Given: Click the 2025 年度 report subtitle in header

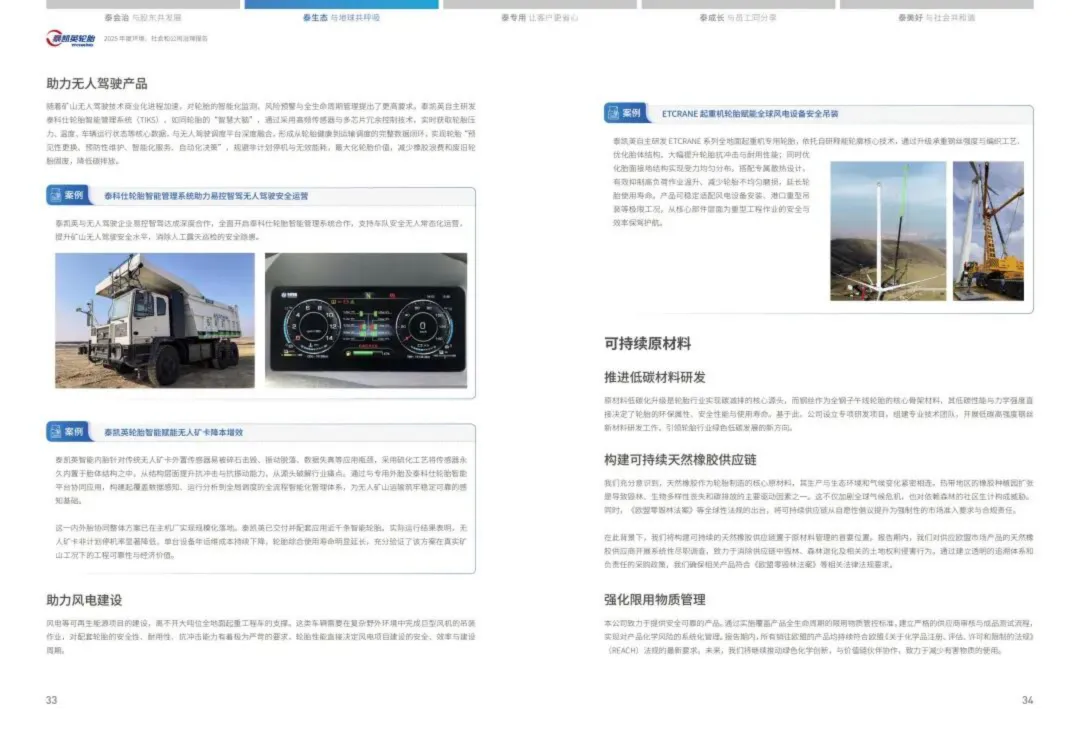Looking at the screenshot, I should coord(156,39).
